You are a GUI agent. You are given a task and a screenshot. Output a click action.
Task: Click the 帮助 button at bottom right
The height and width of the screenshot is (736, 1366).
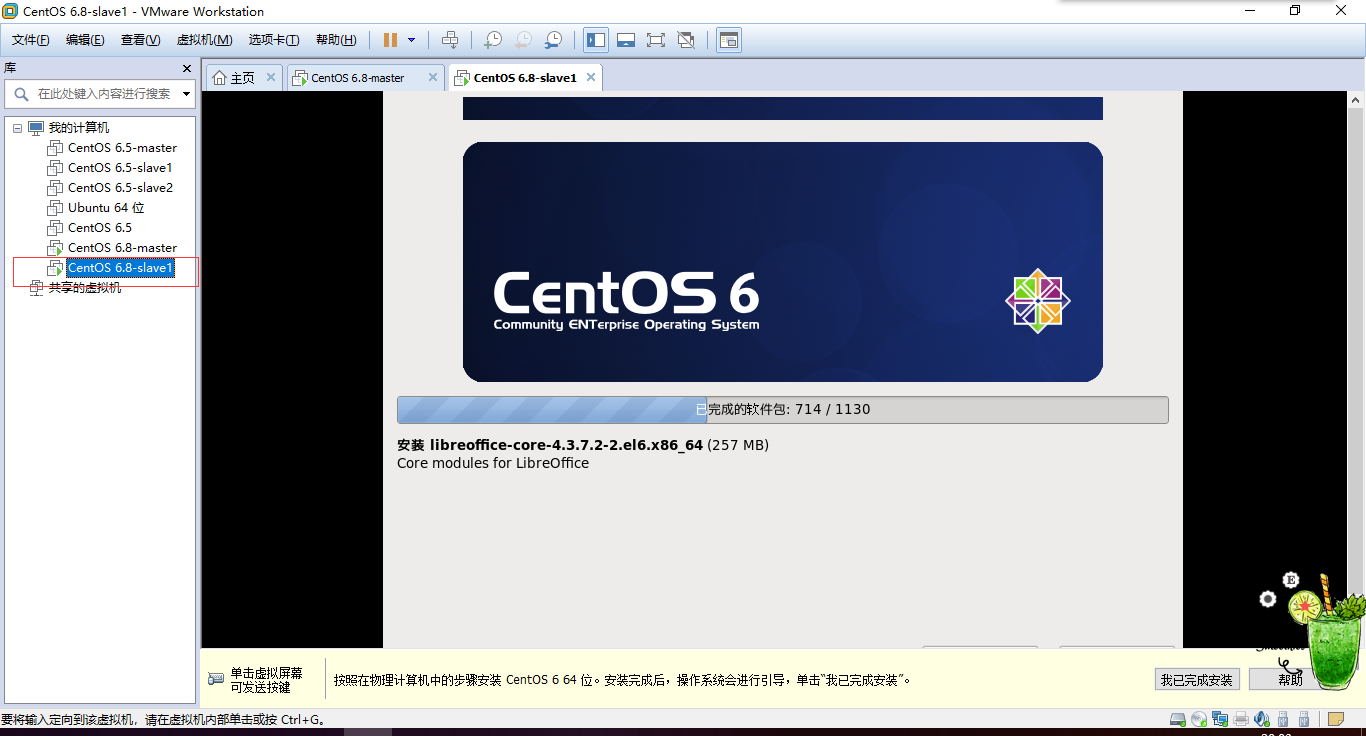pyautogui.click(x=1290, y=679)
